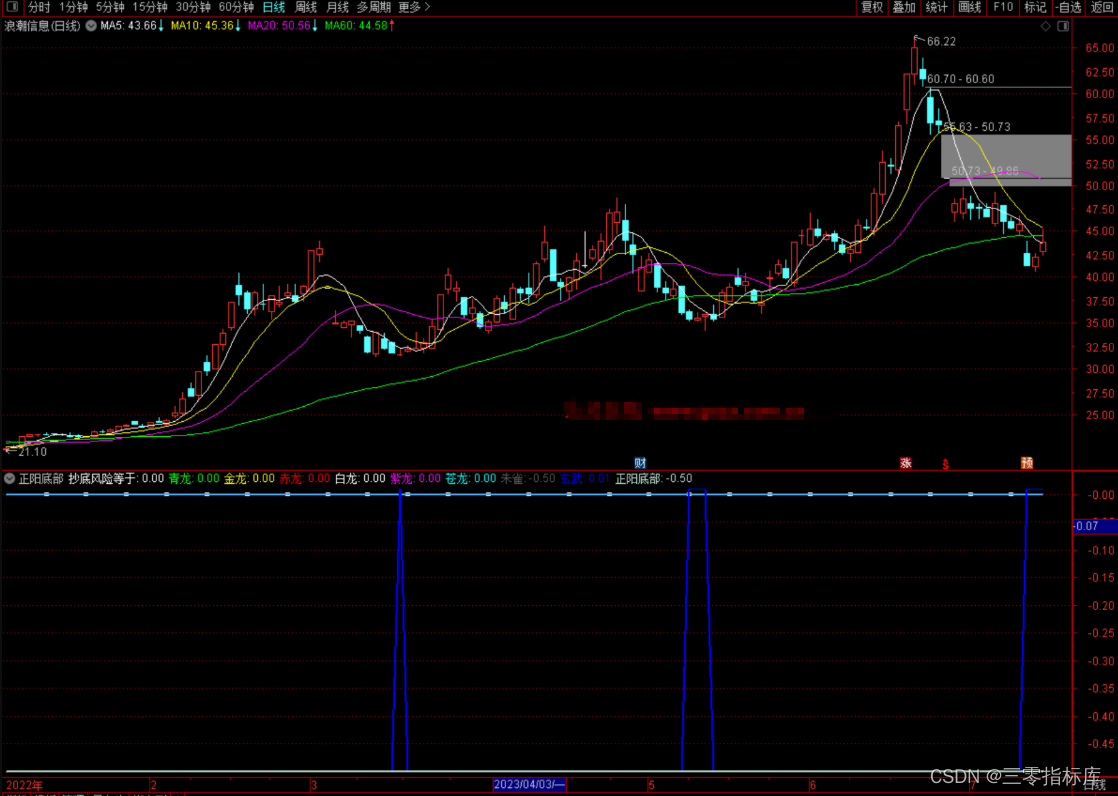The height and width of the screenshot is (796, 1118).
Task: Toggle the left sidebar panel icon
Action: pyautogui.click(x=12, y=7)
